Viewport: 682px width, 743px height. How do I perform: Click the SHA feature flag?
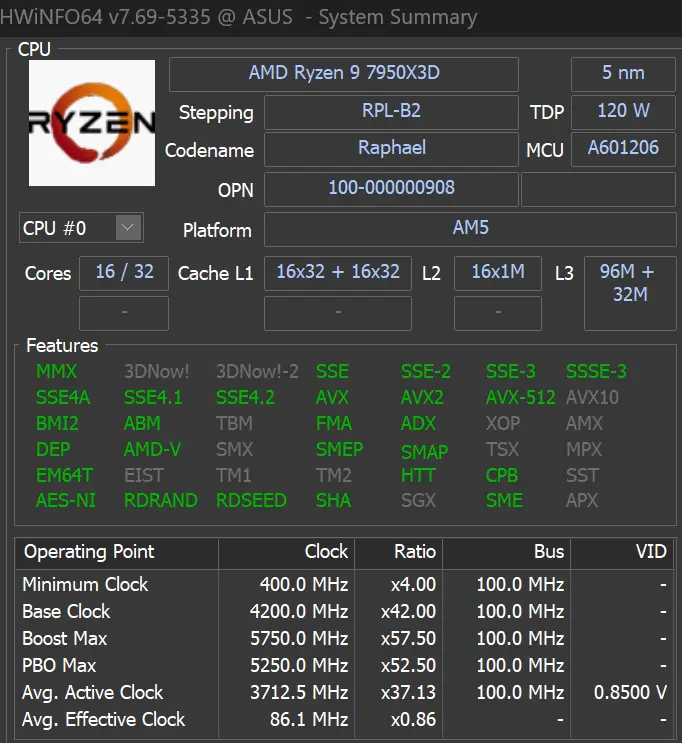(333, 500)
